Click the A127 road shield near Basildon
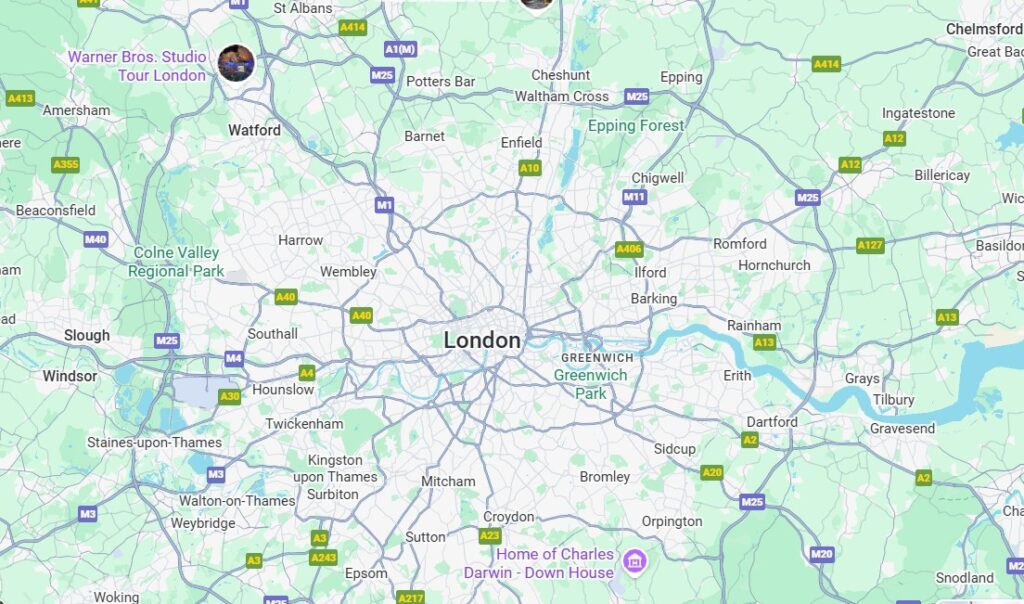The height and width of the screenshot is (604, 1024). 870,246
